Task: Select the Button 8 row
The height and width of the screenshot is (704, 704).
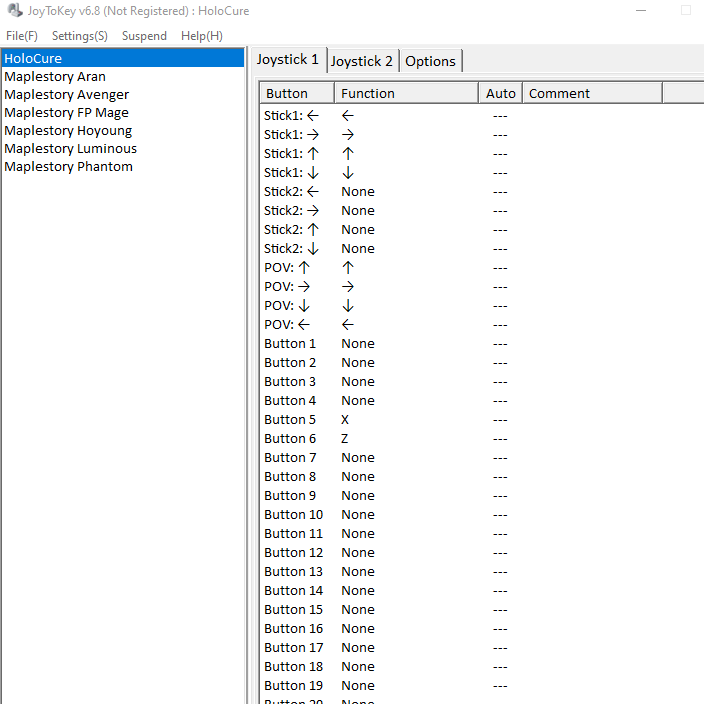Action: coord(480,476)
